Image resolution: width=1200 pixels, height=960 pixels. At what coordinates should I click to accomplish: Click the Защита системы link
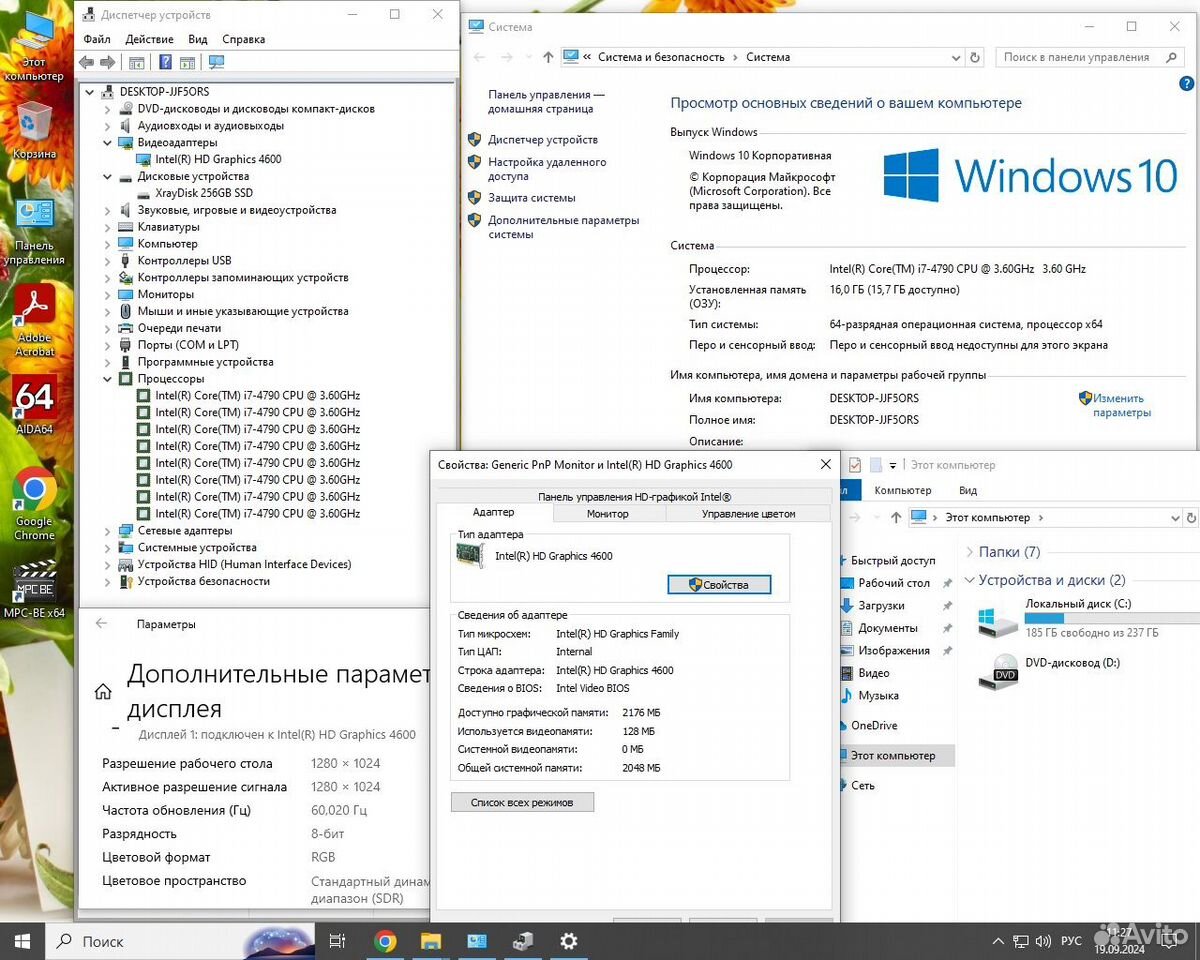[x=532, y=198]
